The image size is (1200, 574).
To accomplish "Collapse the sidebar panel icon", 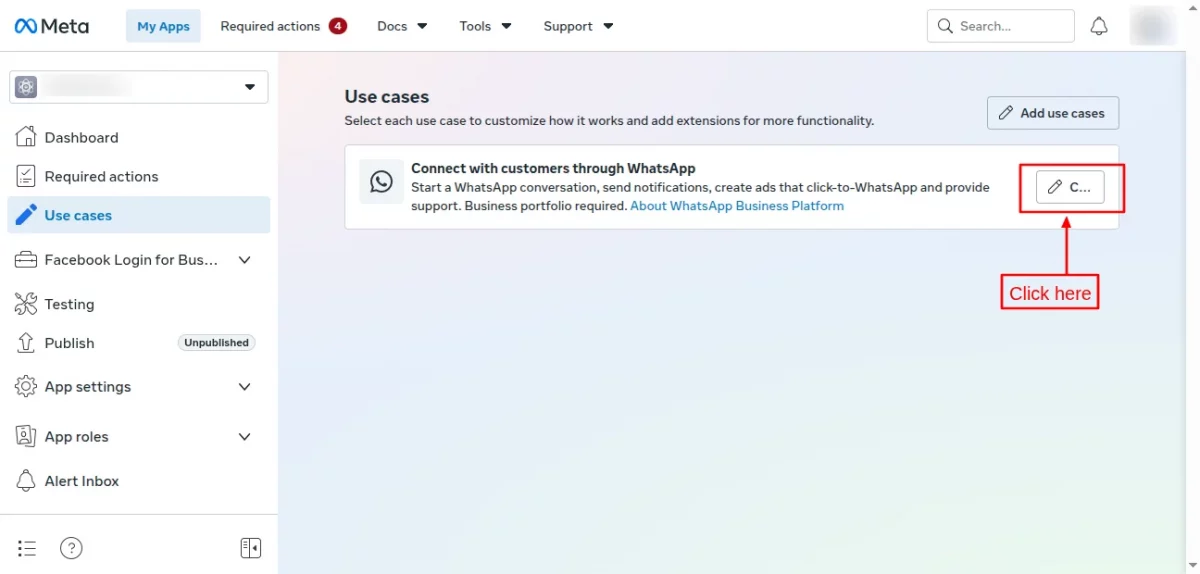I will coord(251,548).
